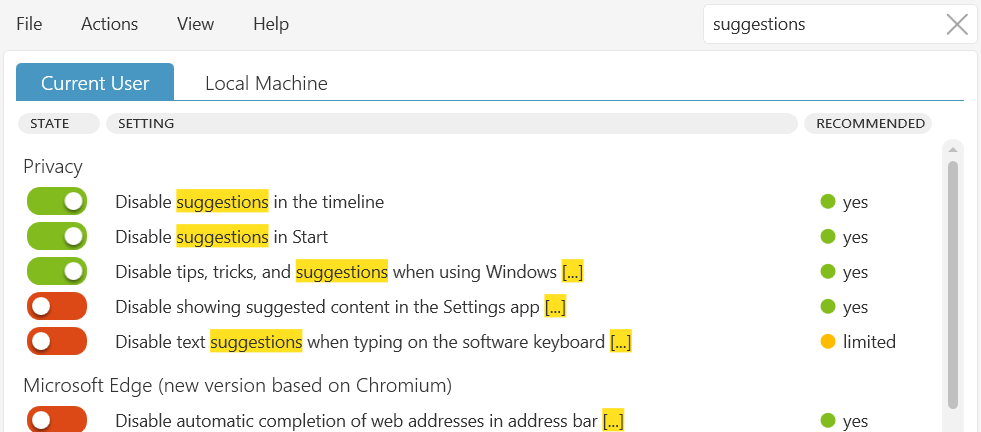981x432 pixels.
Task: Expand [...] on Settings app suggested content row
Action: tap(556, 307)
